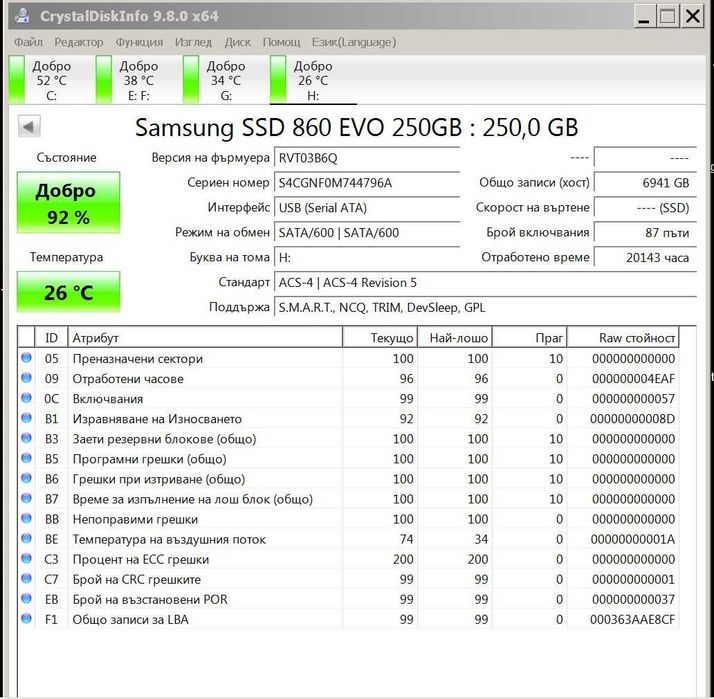
Task: Click the blue status dot for attribute 0C
Action: [26, 398]
